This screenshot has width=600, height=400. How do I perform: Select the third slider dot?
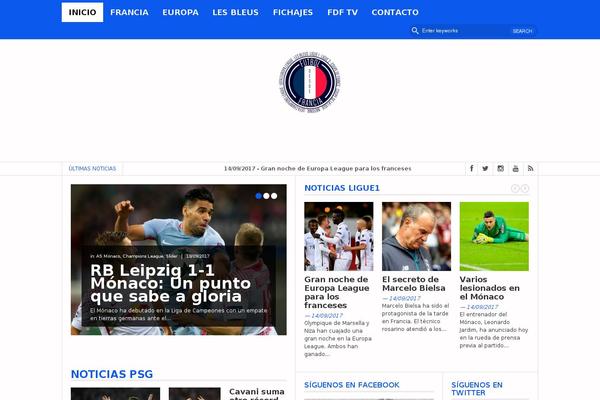pyautogui.click(x=274, y=196)
